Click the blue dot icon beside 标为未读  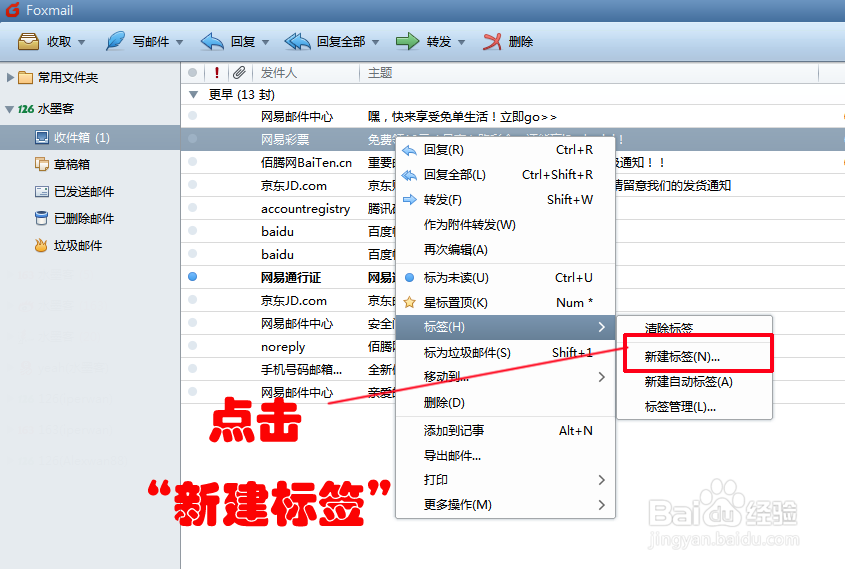click(x=410, y=277)
